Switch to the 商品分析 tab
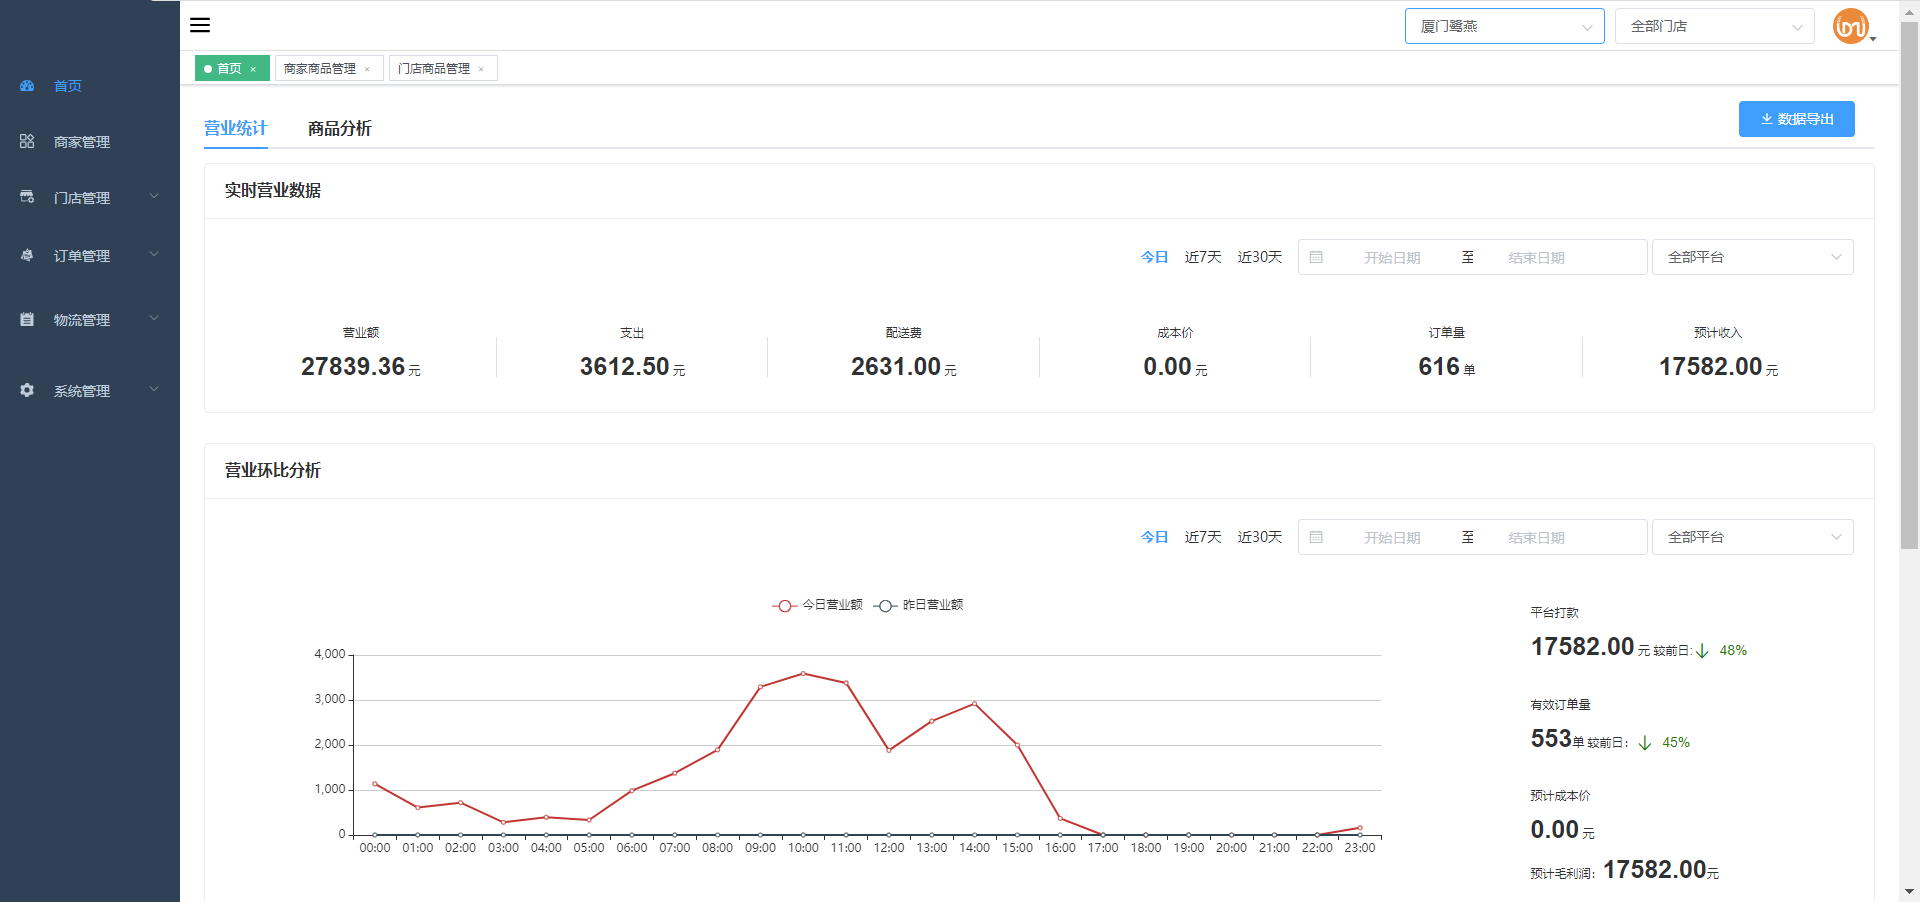The image size is (1920, 902). [339, 128]
